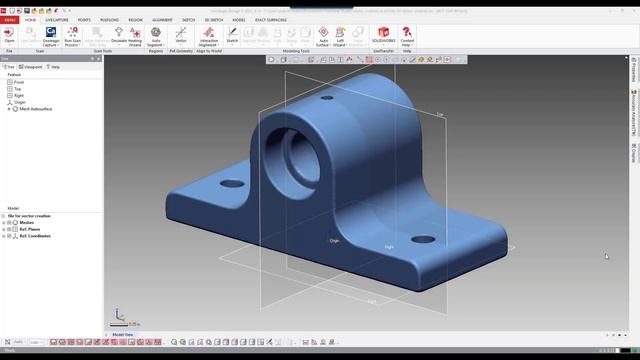
Task: Click the red-highlighted icon in viewport toolbar
Action: [x=369, y=60]
